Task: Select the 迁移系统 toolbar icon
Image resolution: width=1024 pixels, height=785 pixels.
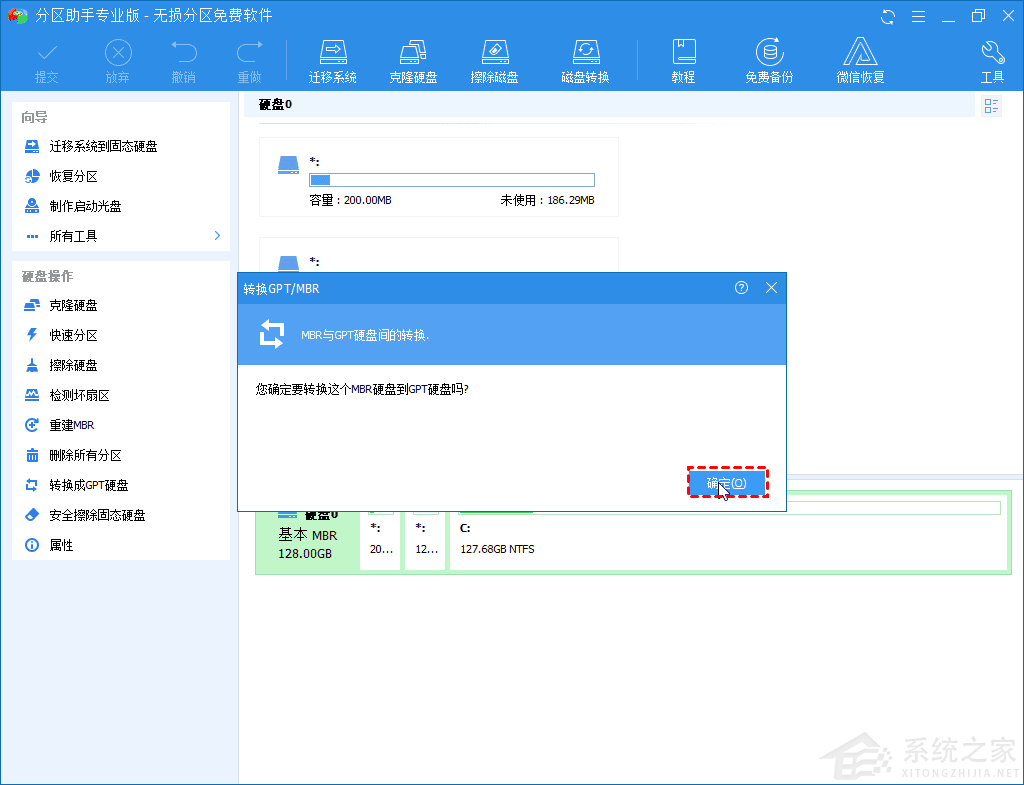Action: [333, 58]
